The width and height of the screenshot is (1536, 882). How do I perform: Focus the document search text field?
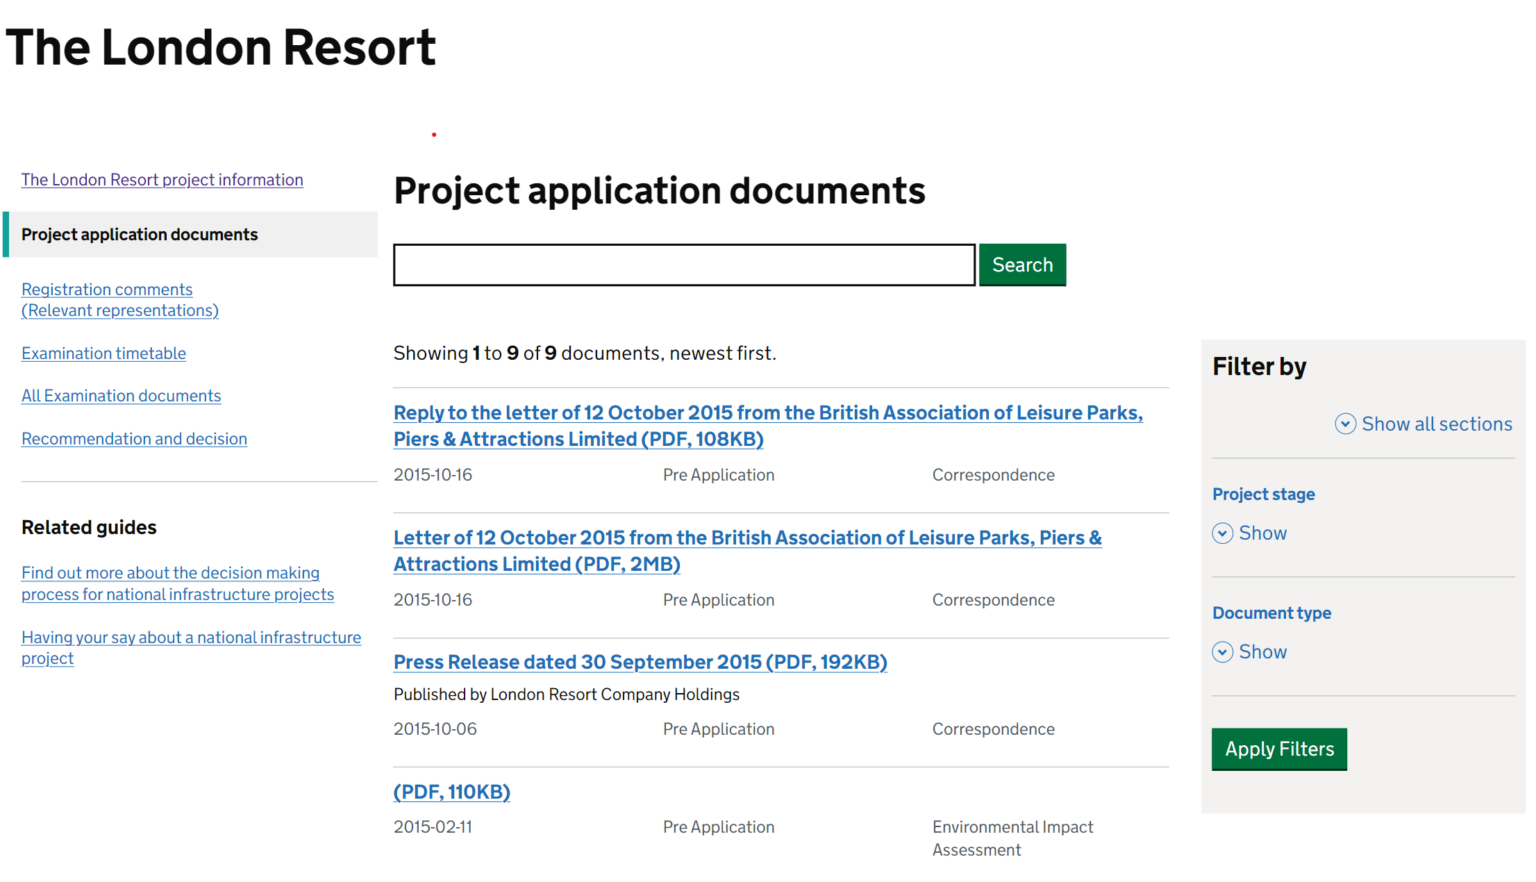(684, 265)
